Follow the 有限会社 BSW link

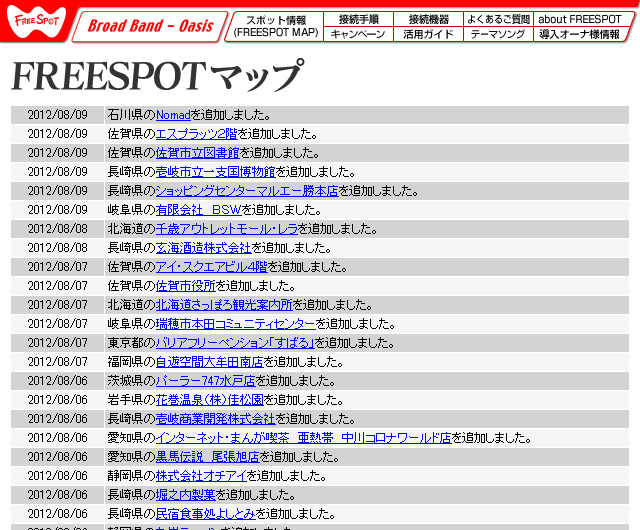pos(199,210)
